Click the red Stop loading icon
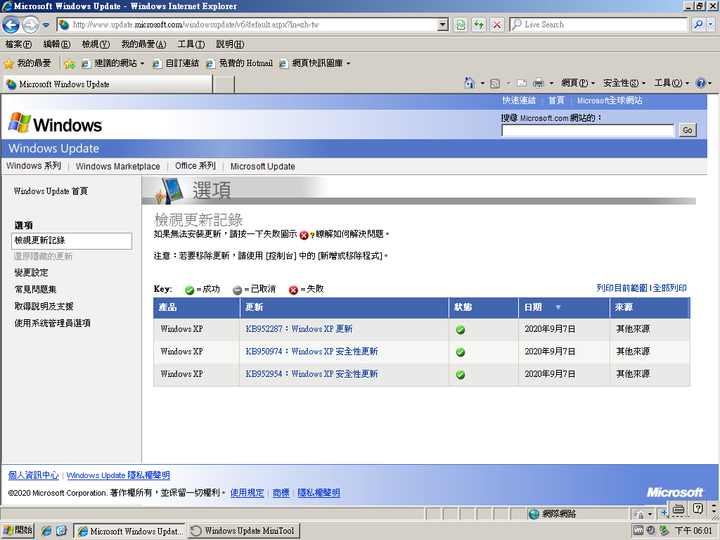The width and height of the screenshot is (720, 540). point(497,25)
